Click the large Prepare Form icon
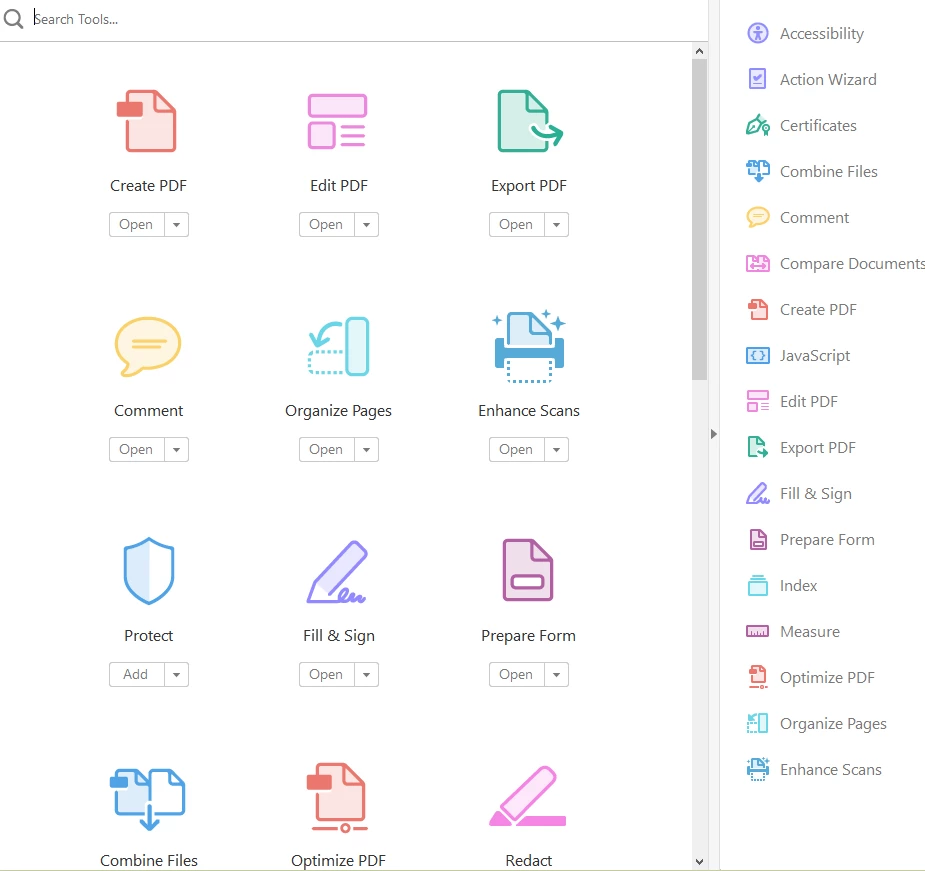The image size is (925, 871). pos(527,570)
